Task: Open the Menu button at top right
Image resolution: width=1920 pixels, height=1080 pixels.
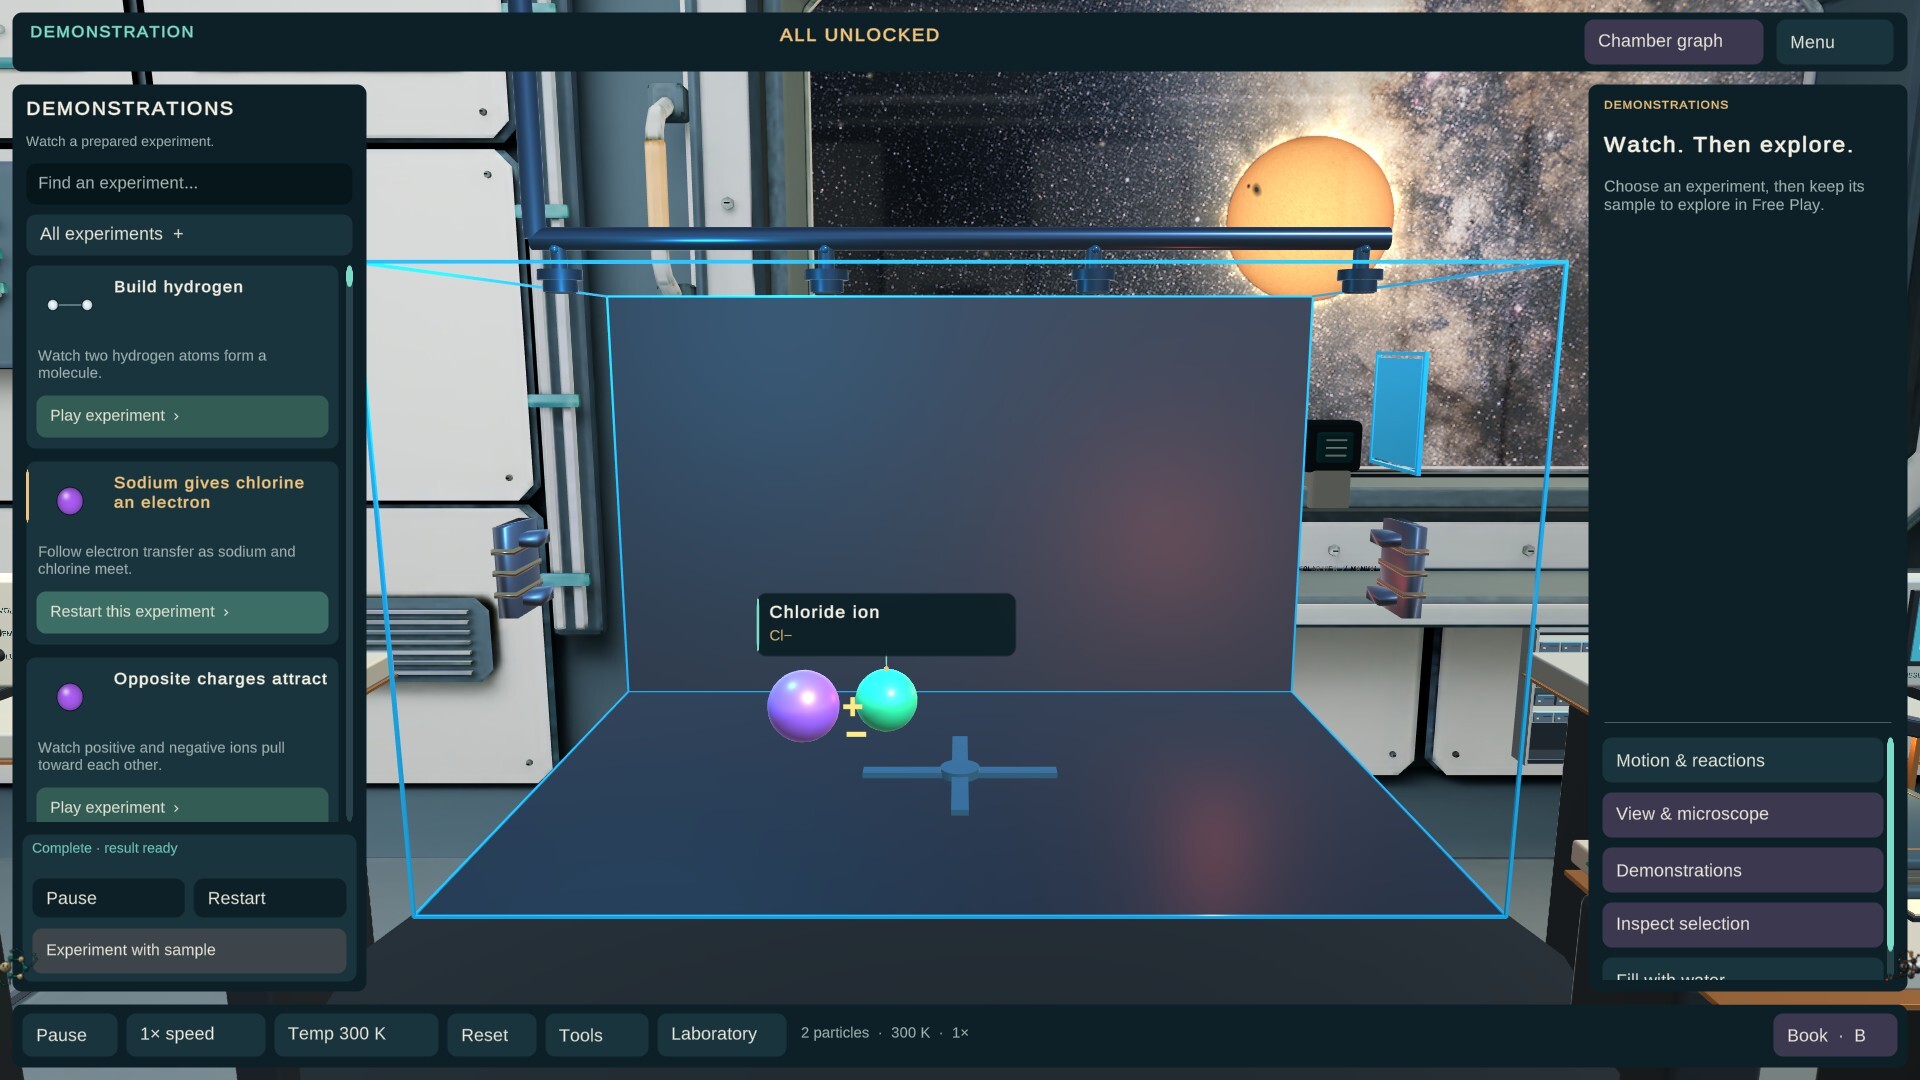Action: click(x=1834, y=42)
